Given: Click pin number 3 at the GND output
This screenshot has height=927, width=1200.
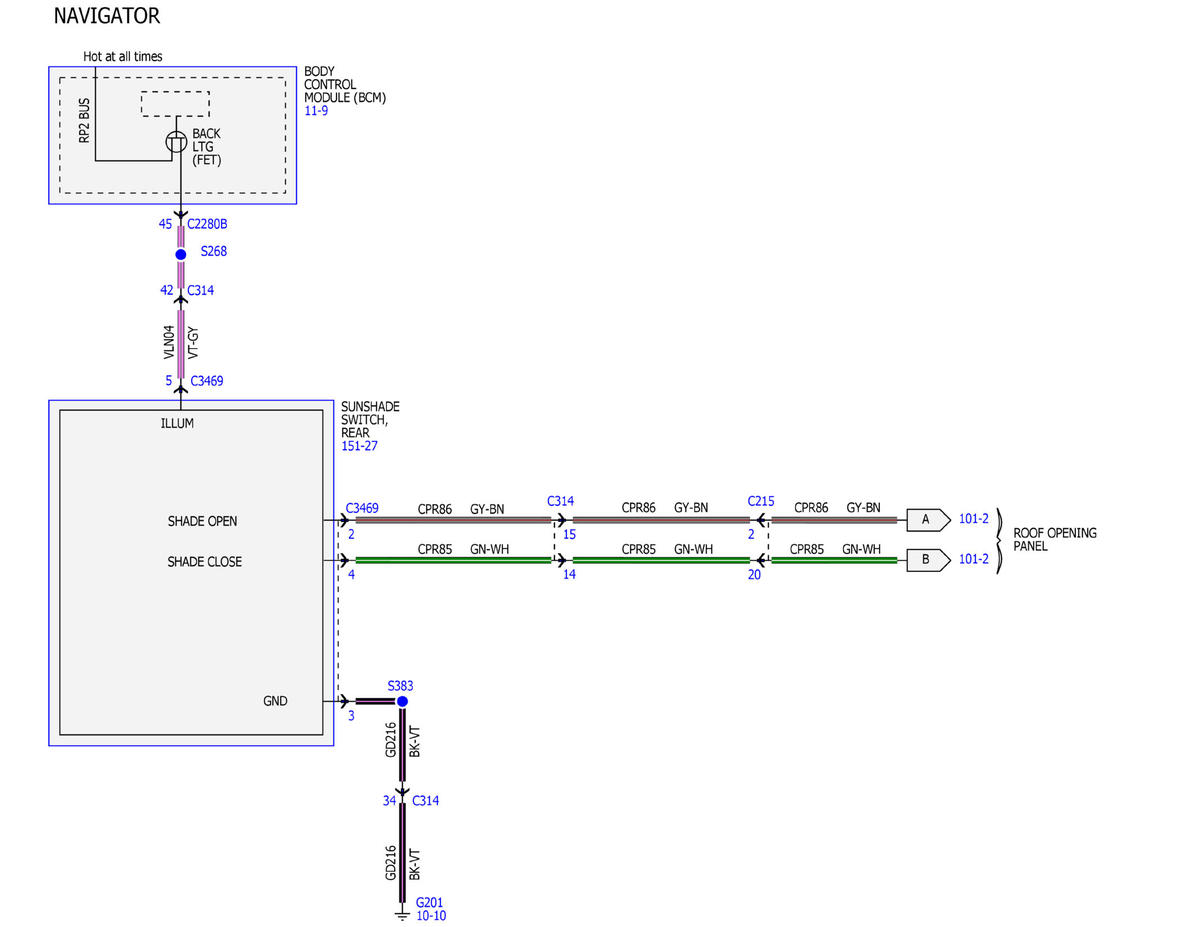Looking at the screenshot, I should click(x=351, y=716).
